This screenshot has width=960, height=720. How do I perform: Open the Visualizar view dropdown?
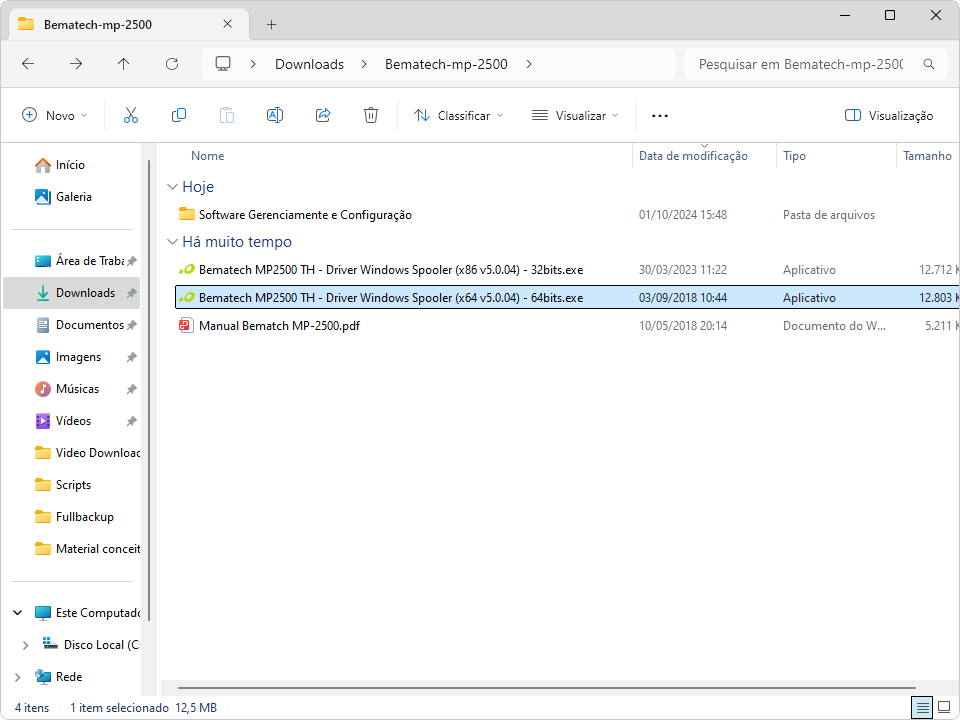pyautogui.click(x=575, y=115)
